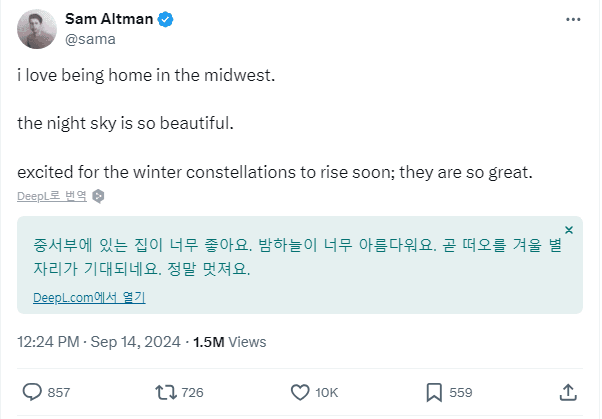Open the three-dot more options menu
Image resolution: width=602 pixels, height=419 pixels.
click(571, 21)
